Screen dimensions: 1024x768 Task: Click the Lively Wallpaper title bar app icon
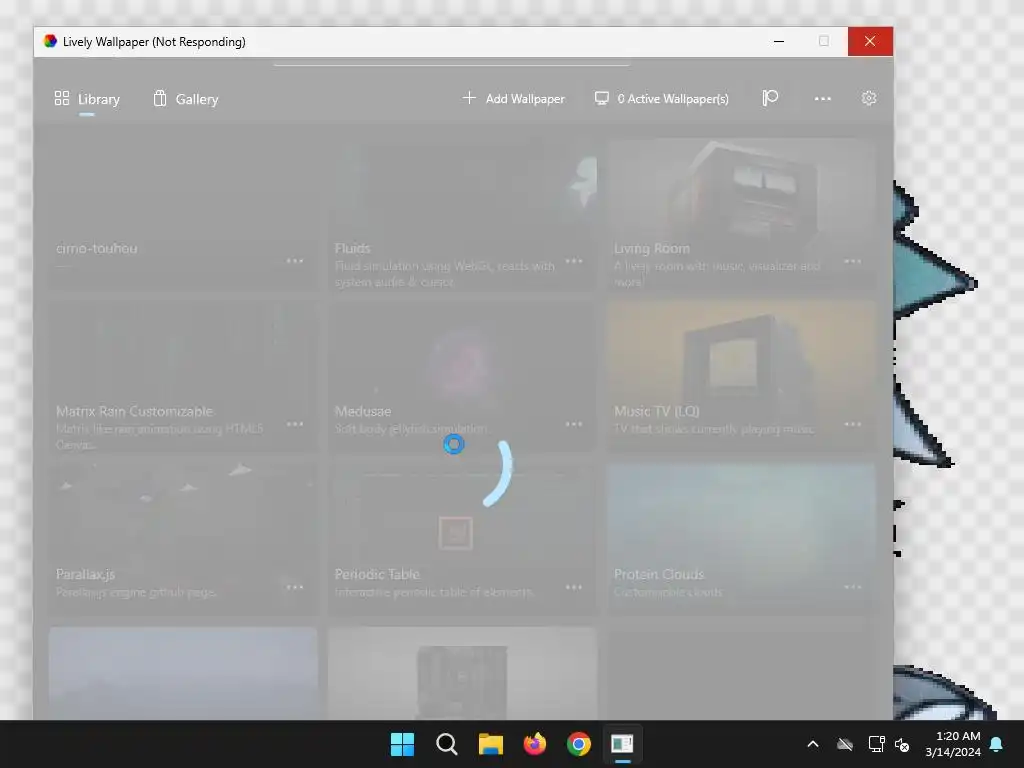coord(50,41)
